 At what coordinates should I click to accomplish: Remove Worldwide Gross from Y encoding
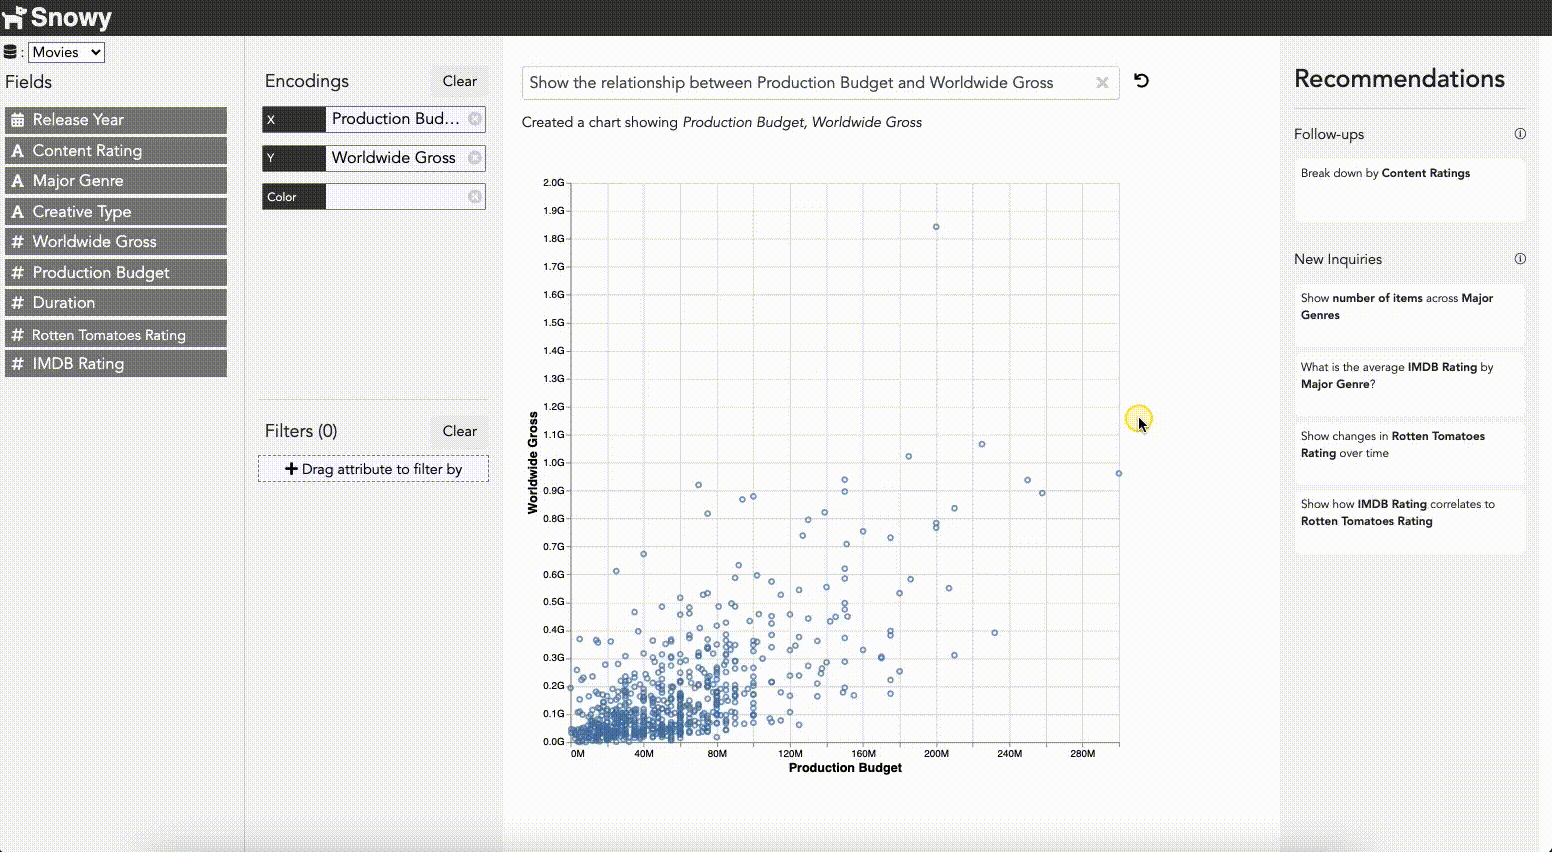click(x=475, y=158)
